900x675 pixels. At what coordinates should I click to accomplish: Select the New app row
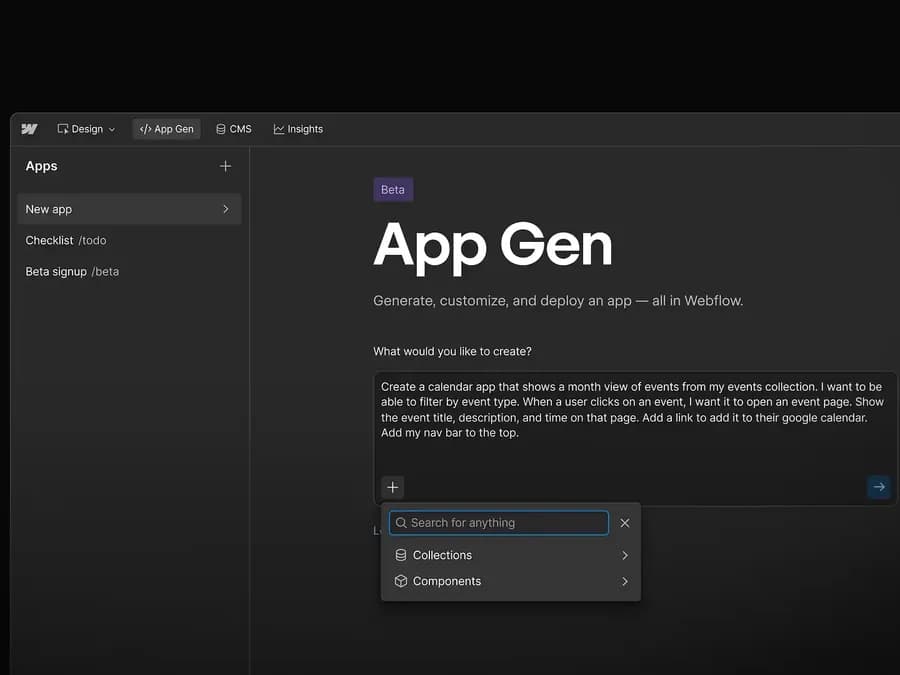(x=129, y=209)
